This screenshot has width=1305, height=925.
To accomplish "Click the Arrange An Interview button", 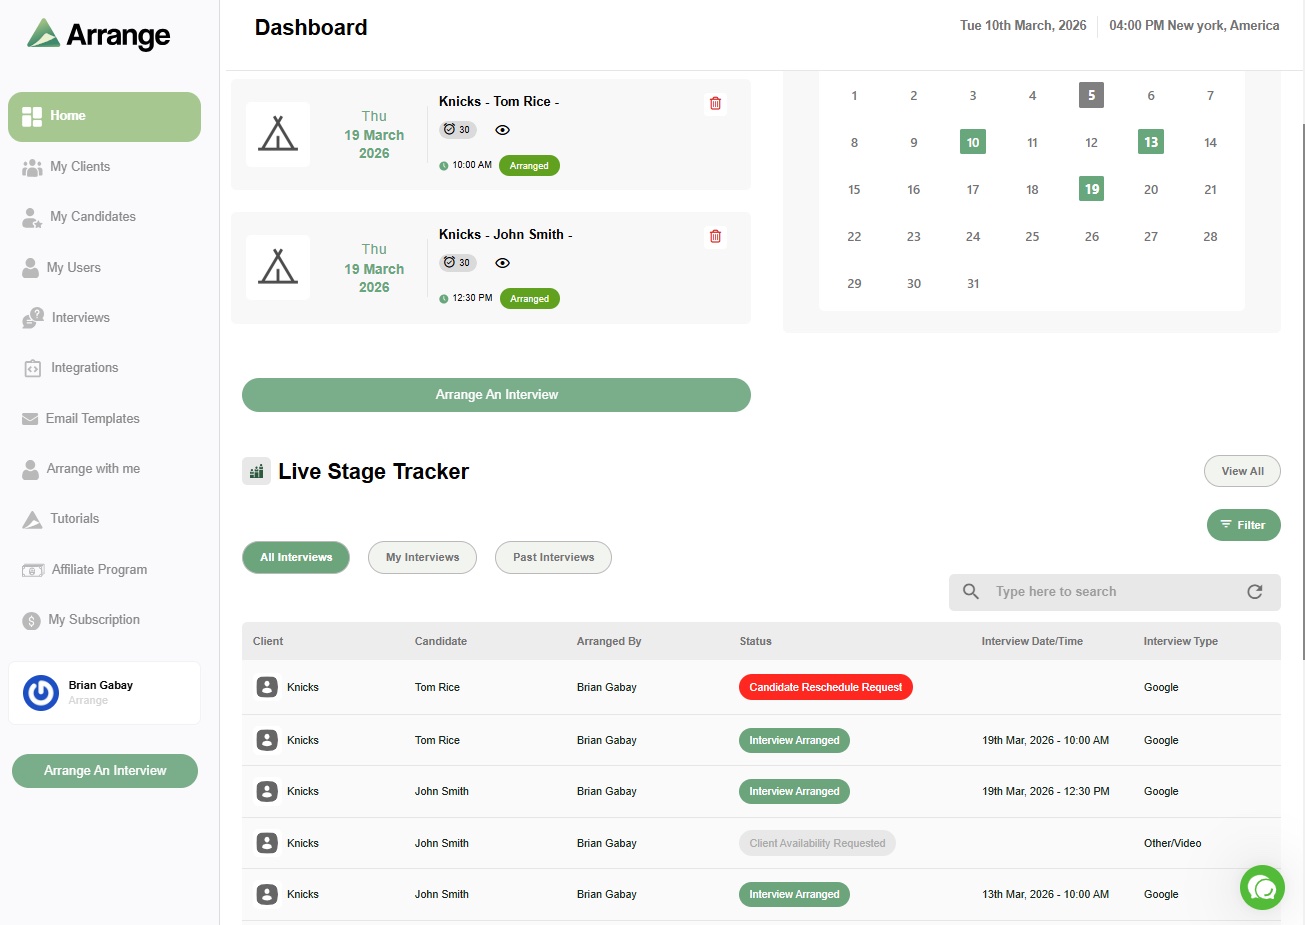I will pos(496,395).
